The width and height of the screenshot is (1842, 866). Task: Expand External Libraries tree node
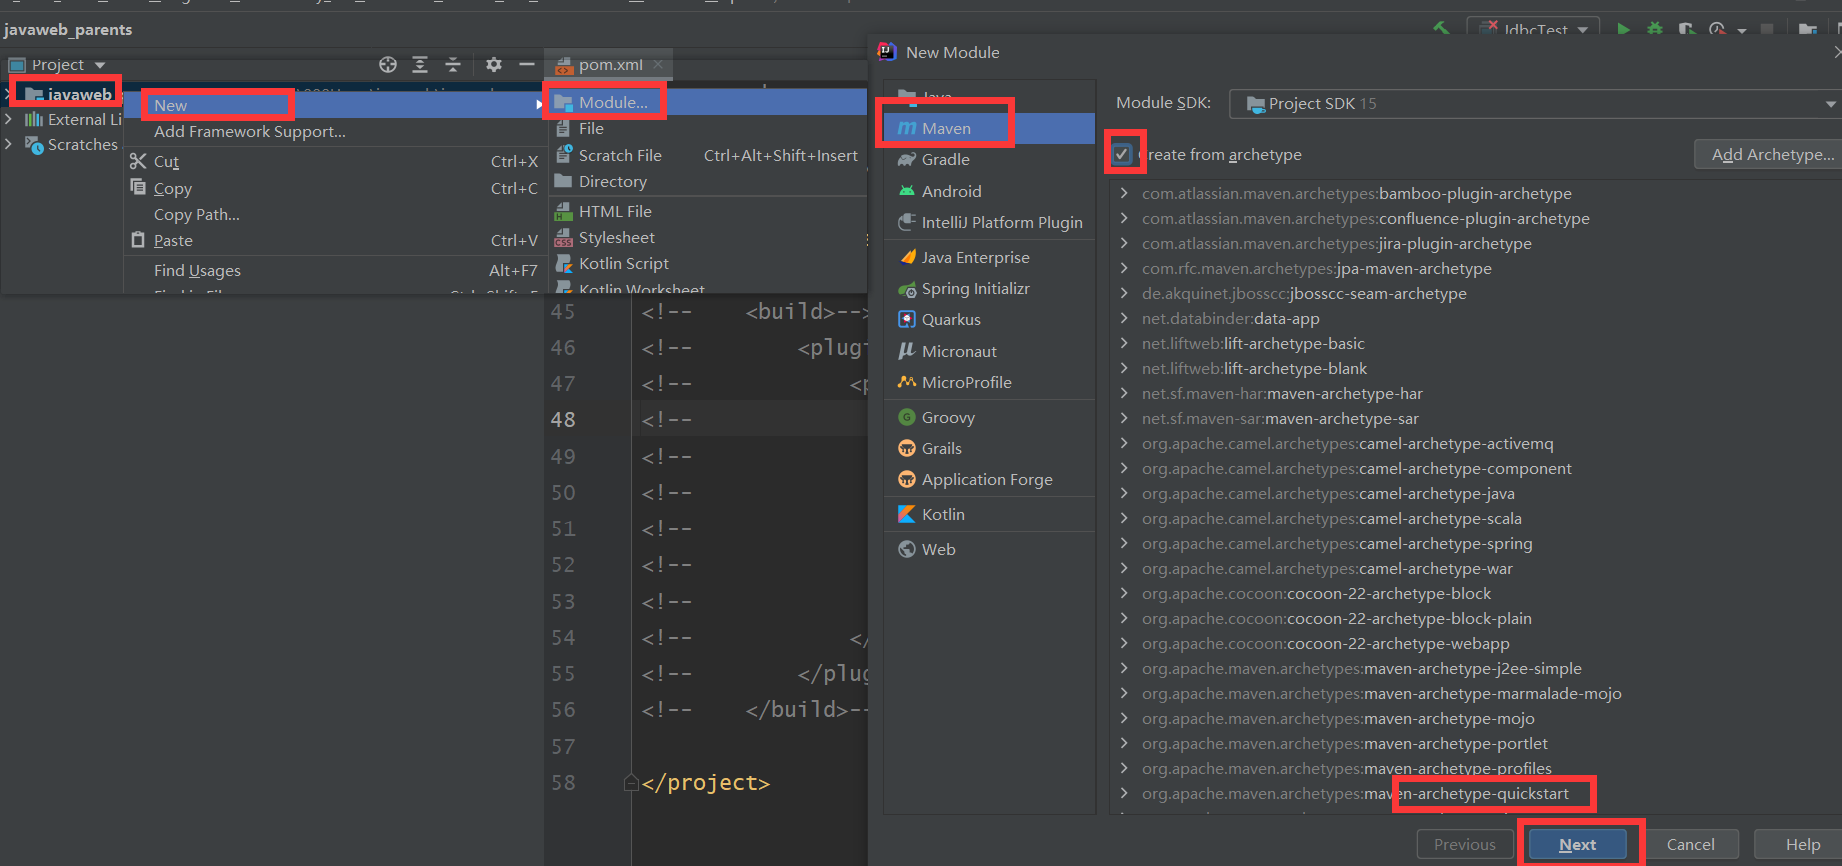[x=8, y=119]
